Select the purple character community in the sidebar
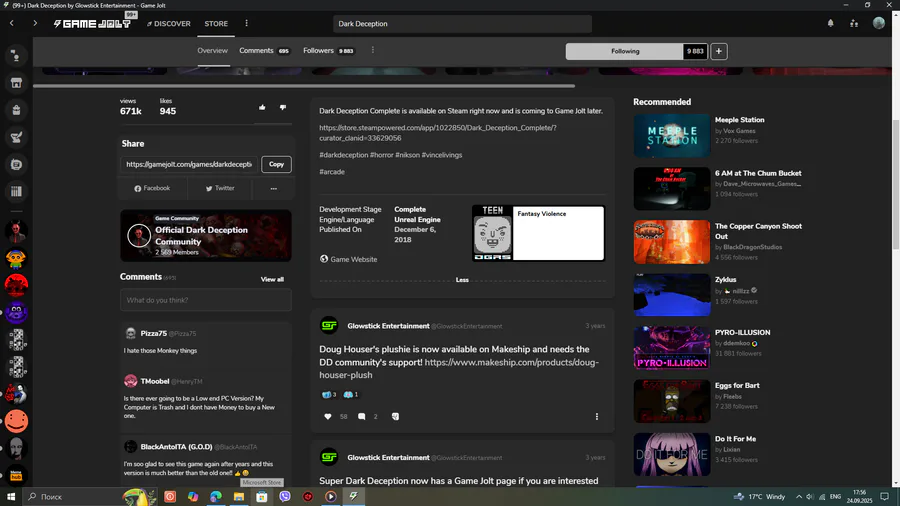This screenshot has height=506, width=900. [x=16, y=313]
